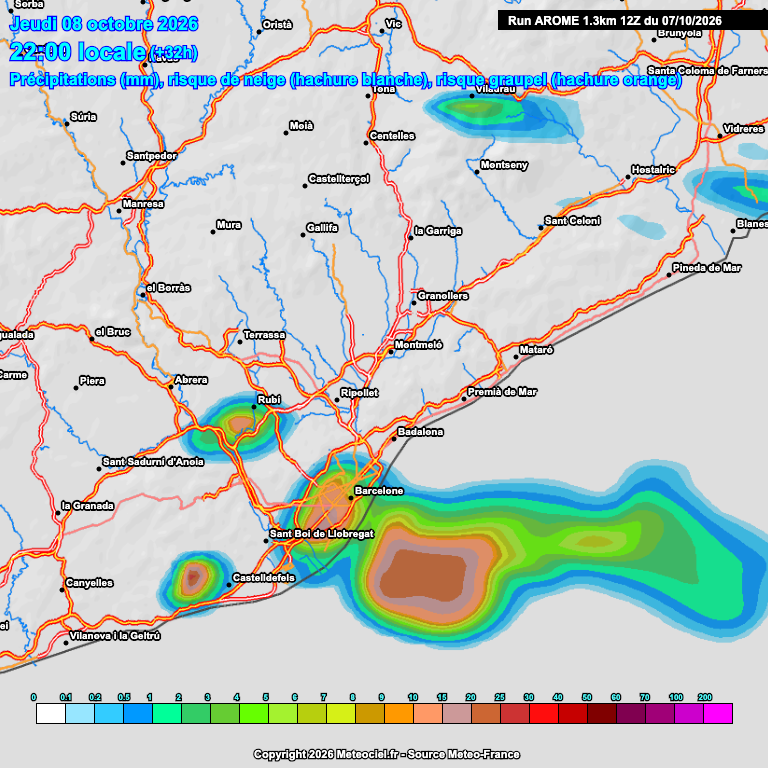The height and width of the screenshot is (768, 768).
Task: Select the blue legend swatch labeled 0.5
Action: point(138,713)
